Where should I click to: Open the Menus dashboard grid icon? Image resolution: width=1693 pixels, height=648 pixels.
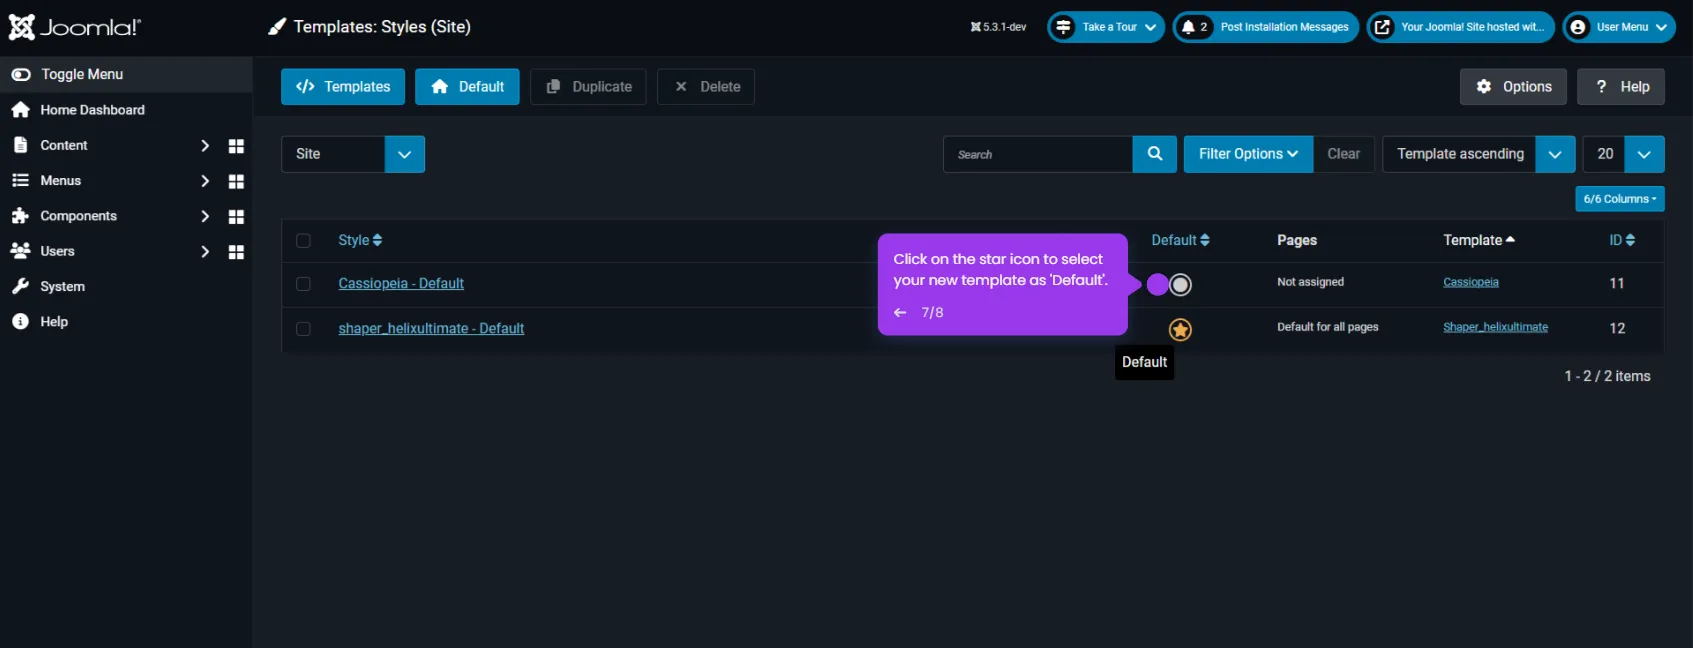pos(236,181)
